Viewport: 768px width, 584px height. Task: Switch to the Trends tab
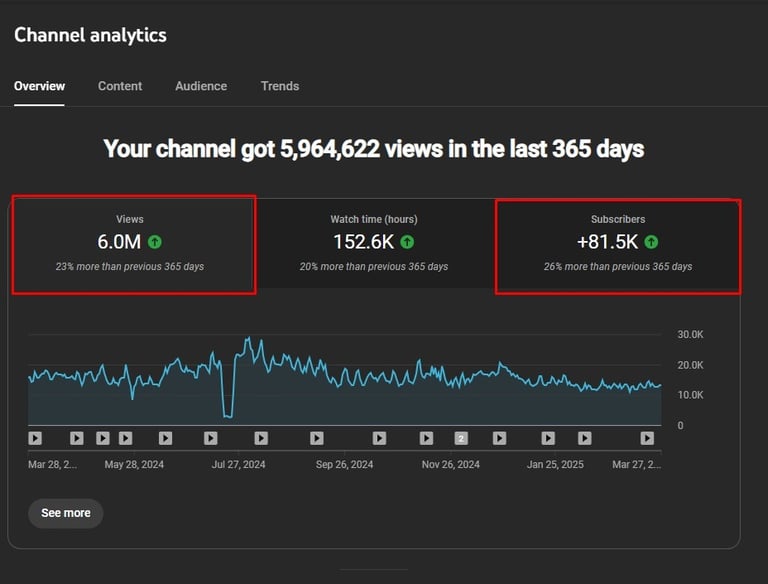coord(280,86)
